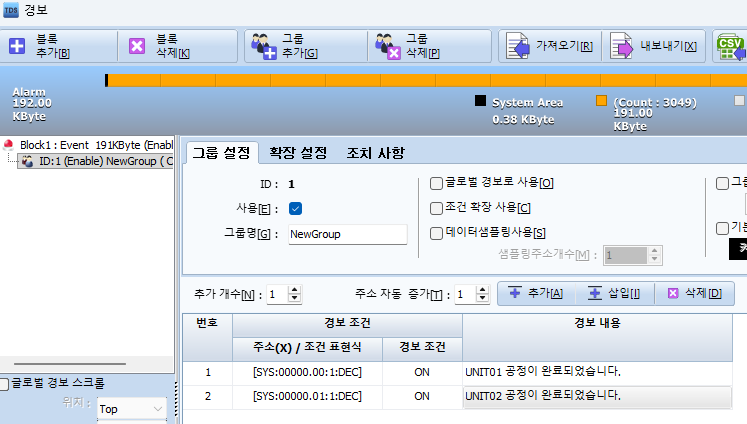Click the Block Delete (블록 삭제) icon
This screenshot has width=747, height=424.
point(137,46)
